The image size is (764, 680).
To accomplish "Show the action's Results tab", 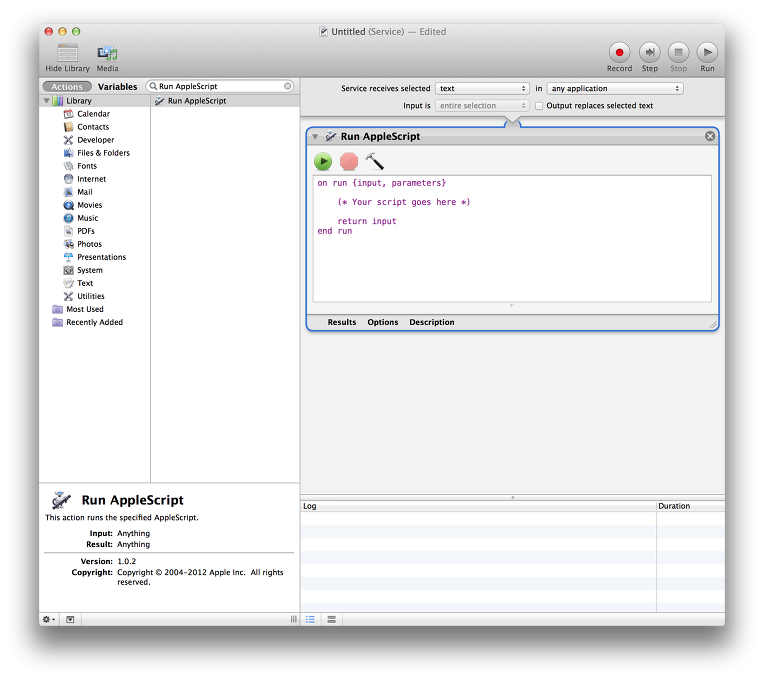I will coord(342,322).
